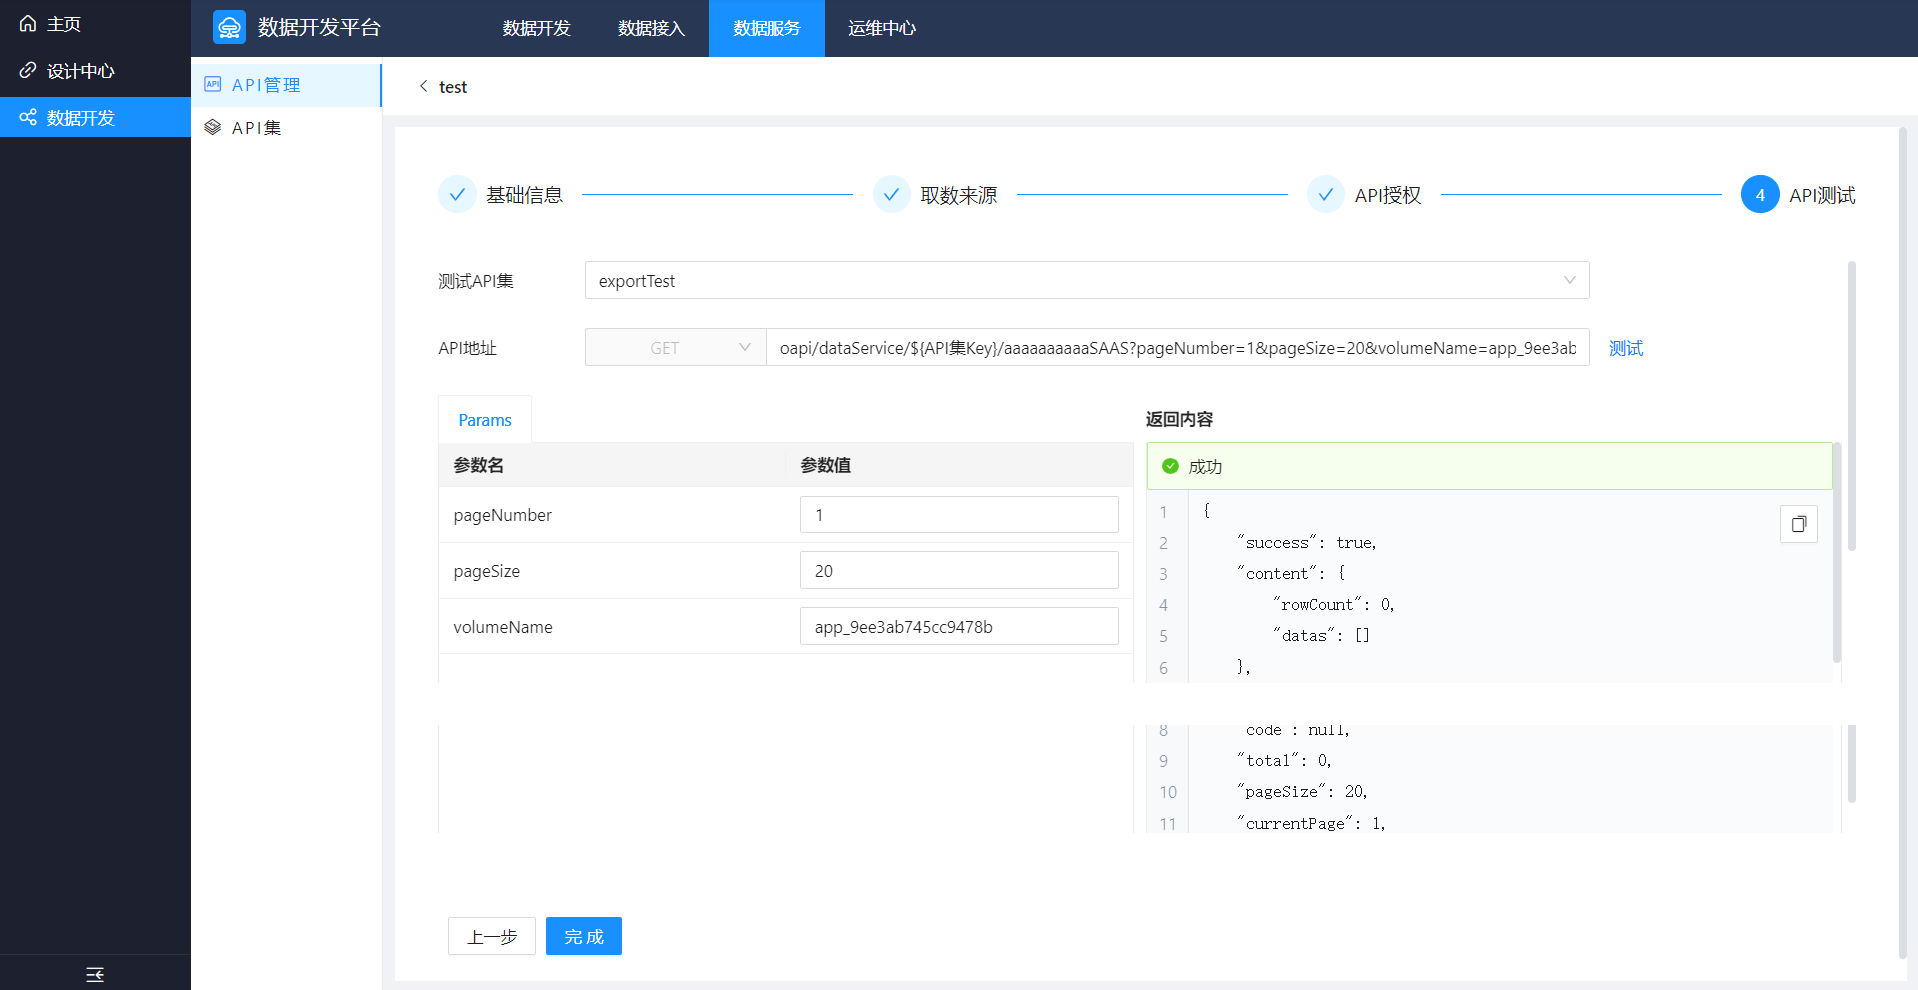Viewport: 1918px width, 990px height.
Task: Open the 测试API集 exportTest dropdown
Action: (1086, 281)
